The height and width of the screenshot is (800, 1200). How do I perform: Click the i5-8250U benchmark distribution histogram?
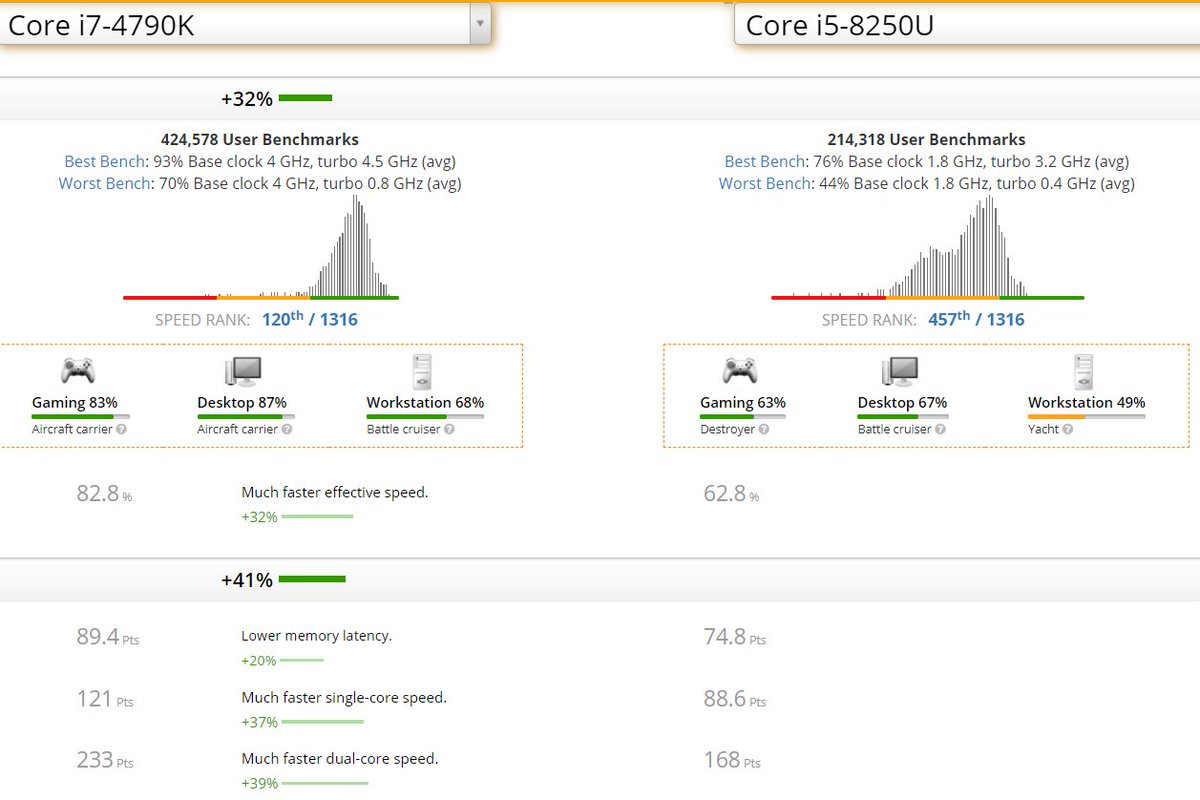(x=928, y=247)
